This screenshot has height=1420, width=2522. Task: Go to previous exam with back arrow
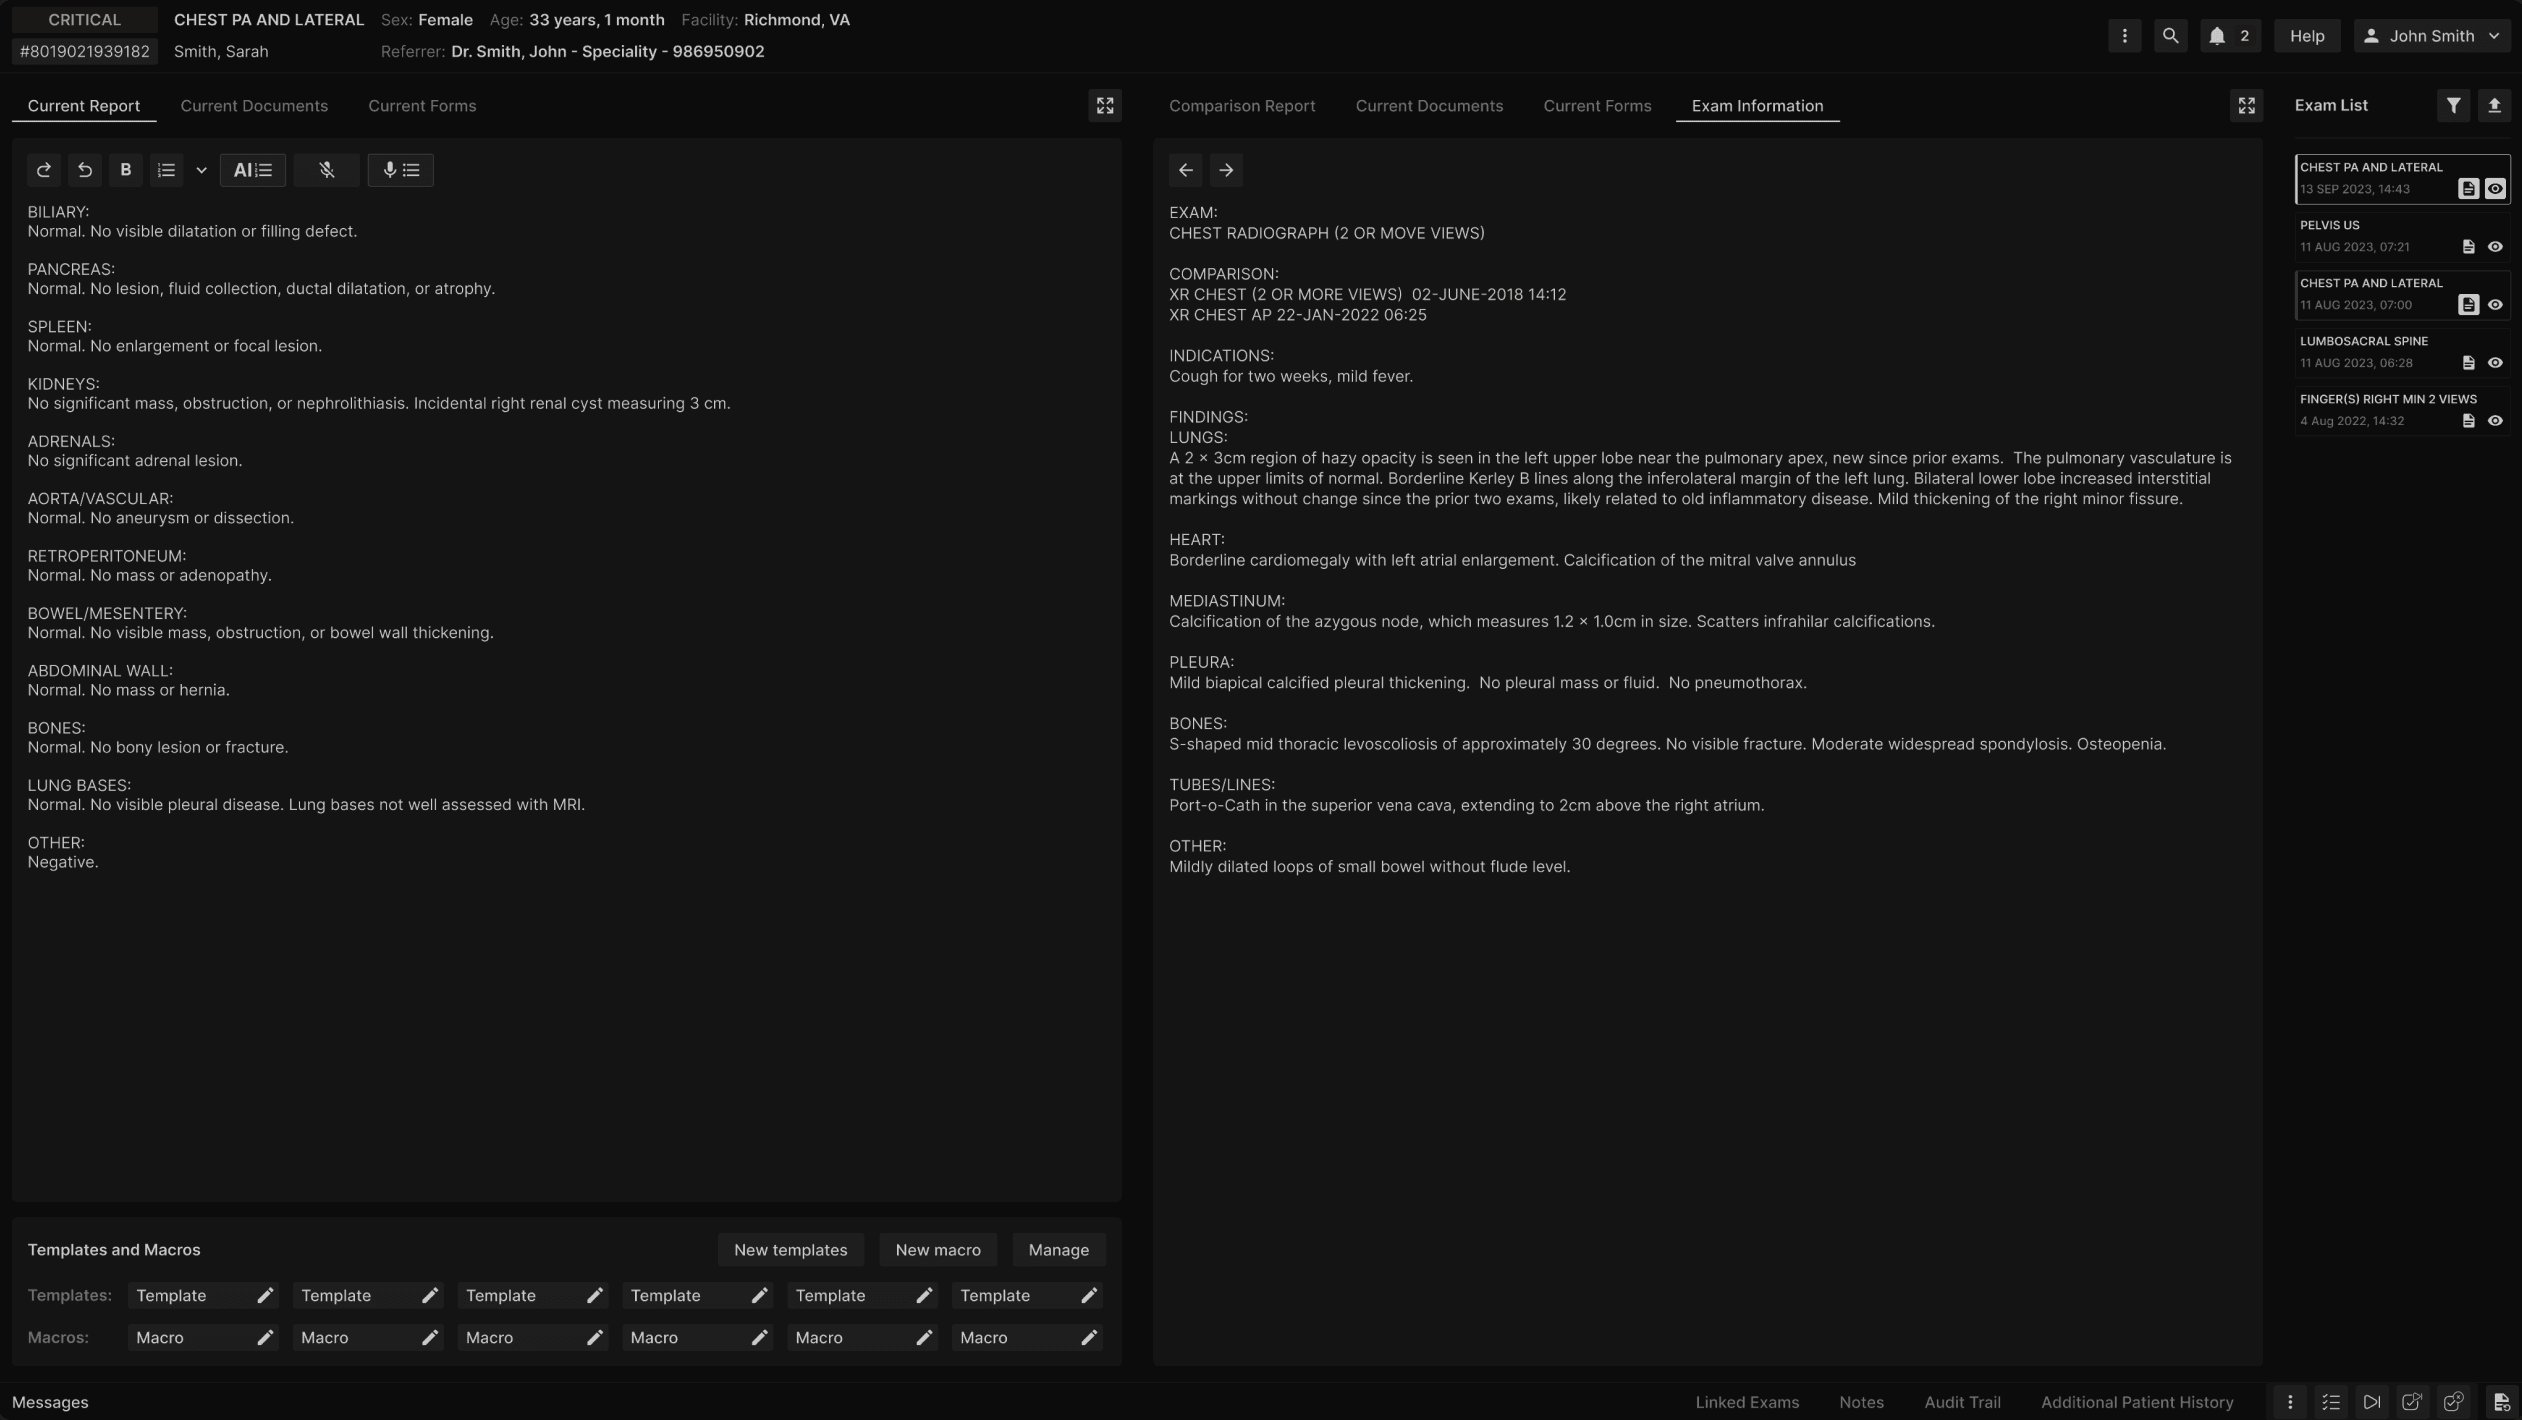click(x=1185, y=170)
